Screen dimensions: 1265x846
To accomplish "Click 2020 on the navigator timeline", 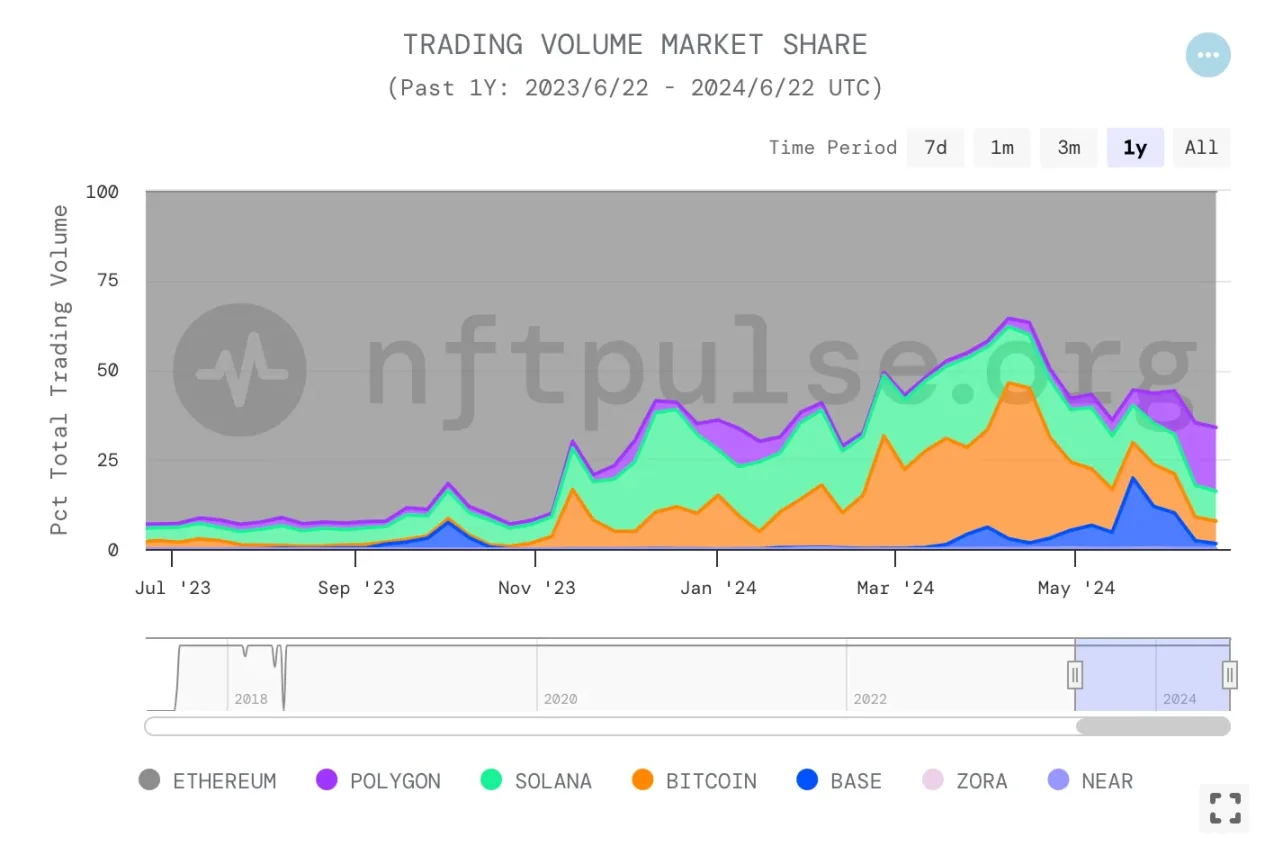I will point(561,699).
